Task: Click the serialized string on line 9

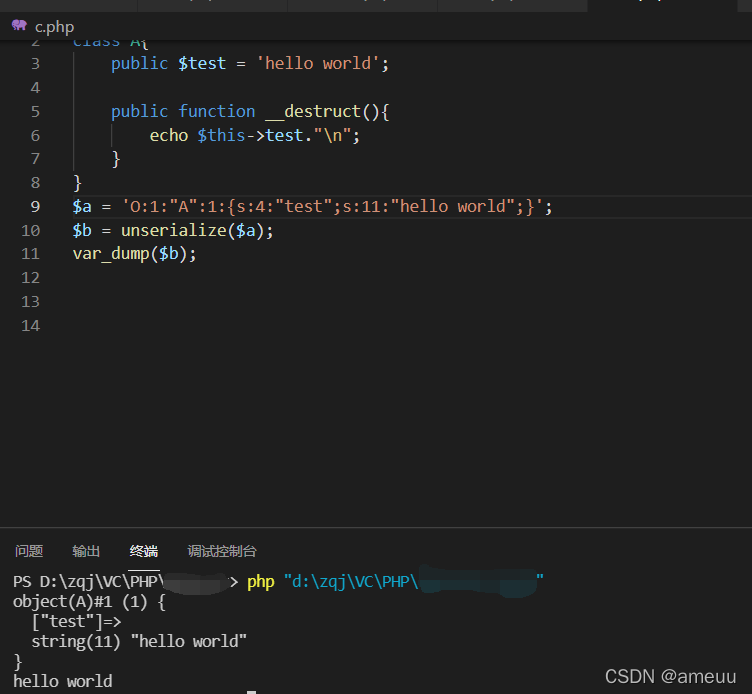Action: click(x=332, y=207)
